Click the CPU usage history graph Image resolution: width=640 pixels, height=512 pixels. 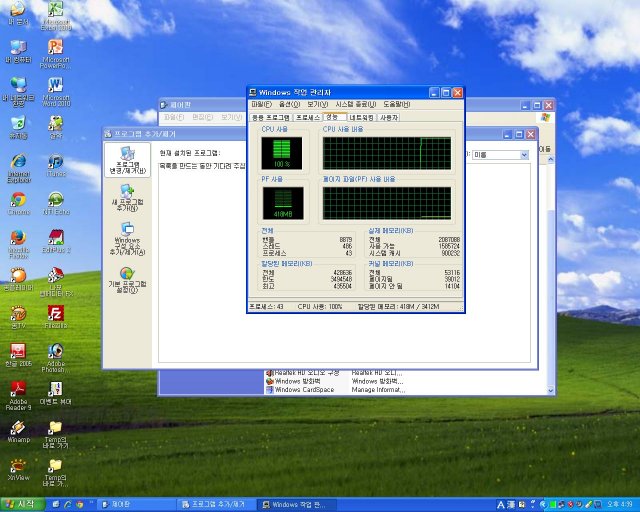click(x=387, y=153)
